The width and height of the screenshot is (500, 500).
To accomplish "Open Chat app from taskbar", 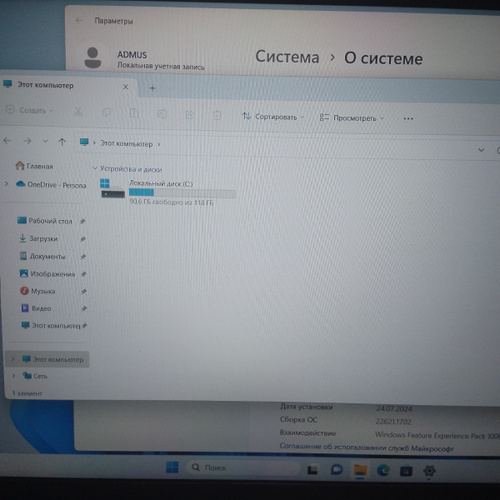I will (x=337, y=470).
